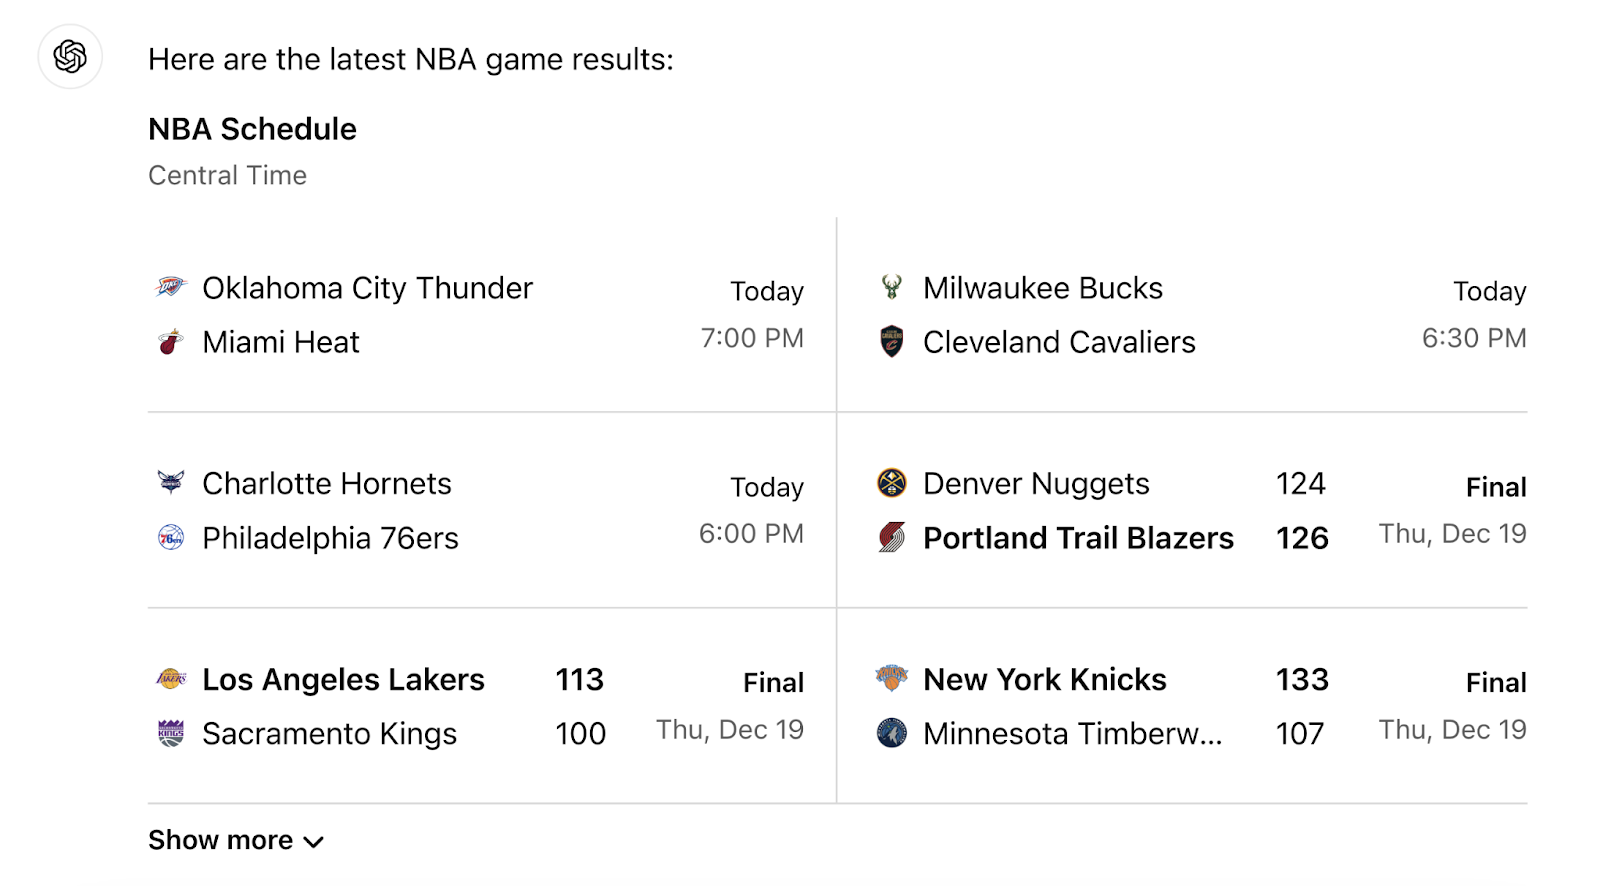Expand the Show more section
Viewport: 1600px width, 886px height.
pyautogui.click(x=221, y=840)
